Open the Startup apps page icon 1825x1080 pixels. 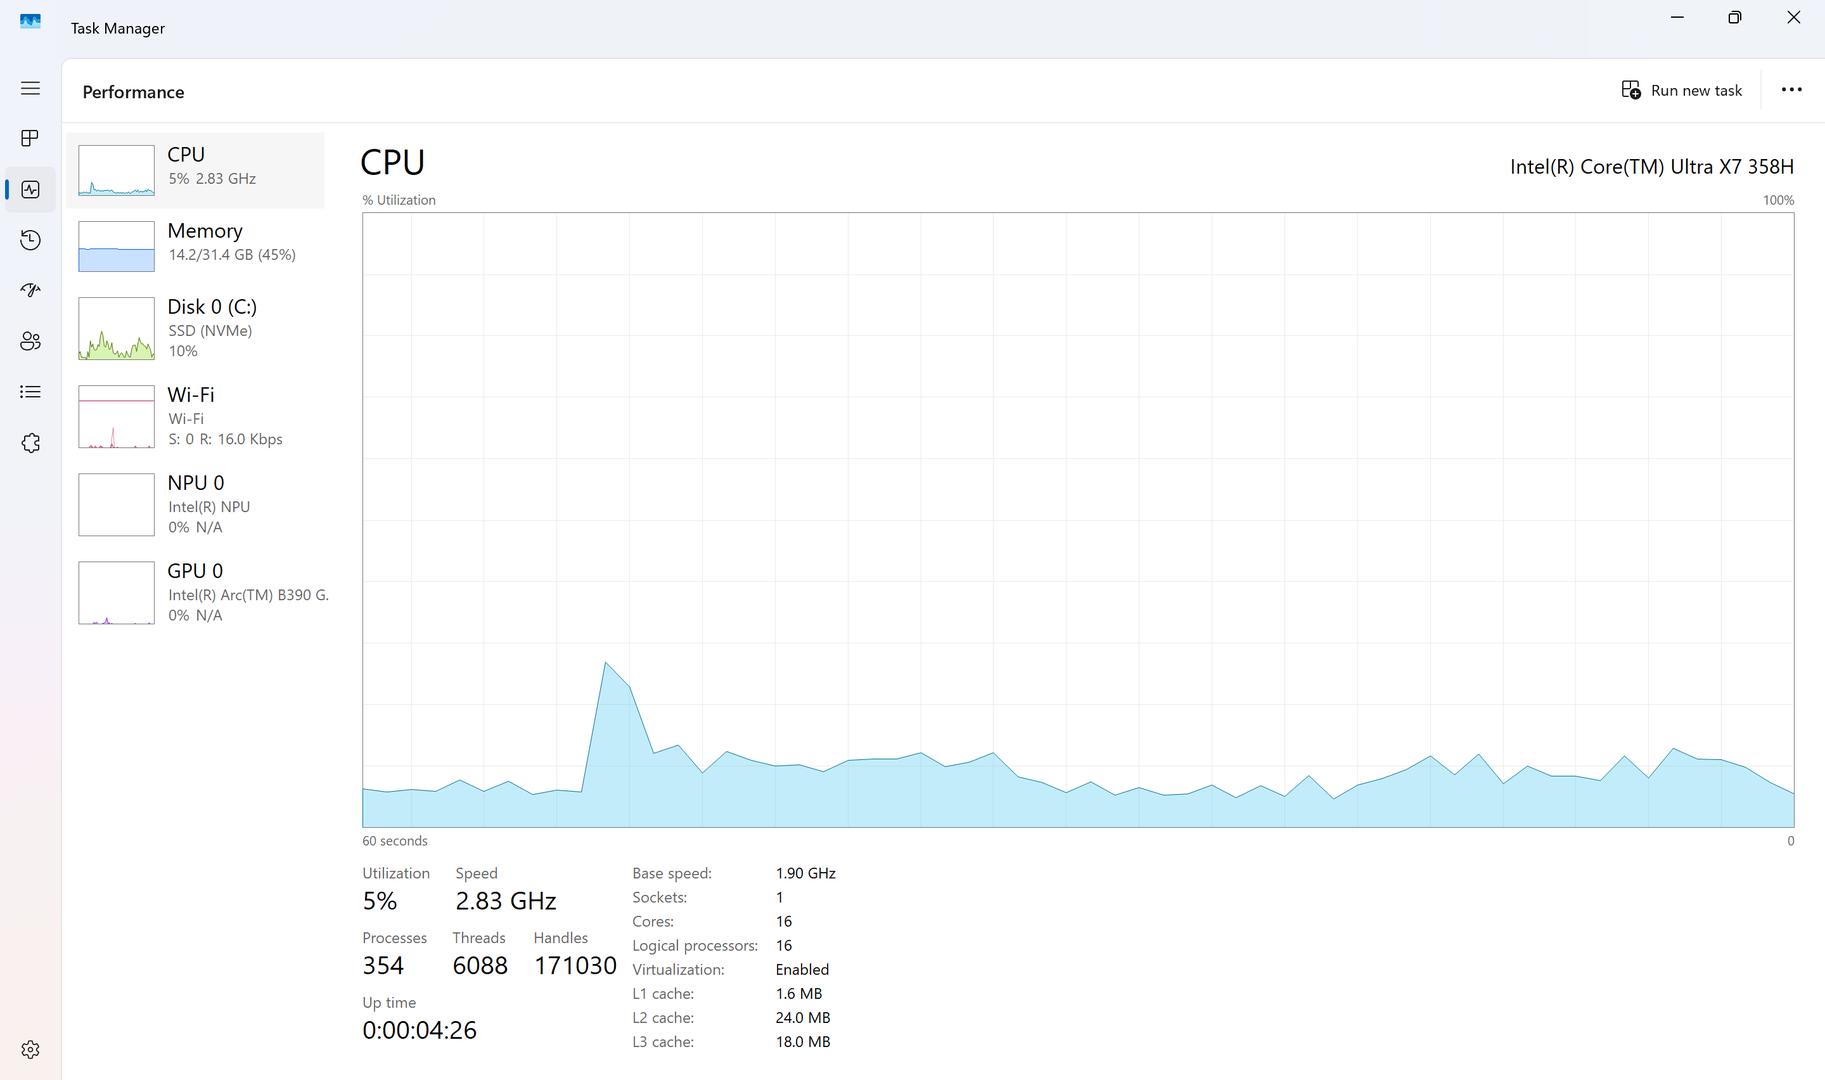[x=30, y=290]
